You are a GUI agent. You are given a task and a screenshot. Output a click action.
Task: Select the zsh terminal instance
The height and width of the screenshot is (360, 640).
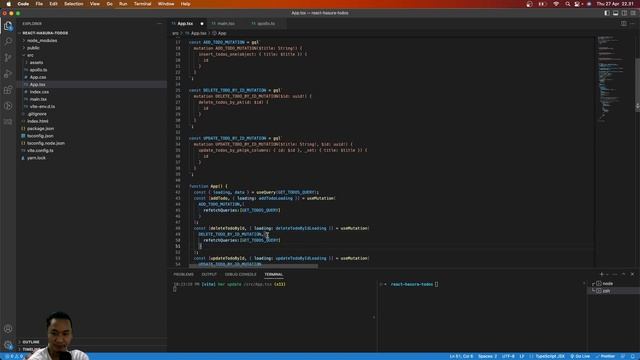tap(614, 291)
